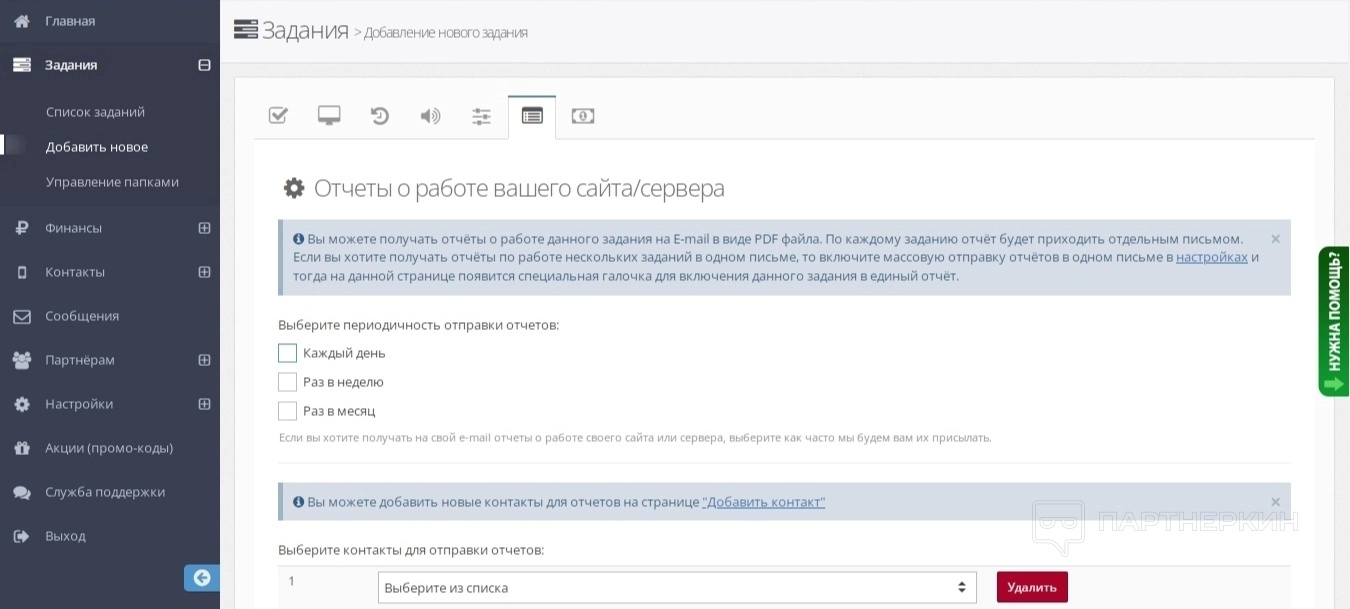Open the speaker notifications tab
The height and width of the screenshot is (609, 1350).
pos(430,116)
